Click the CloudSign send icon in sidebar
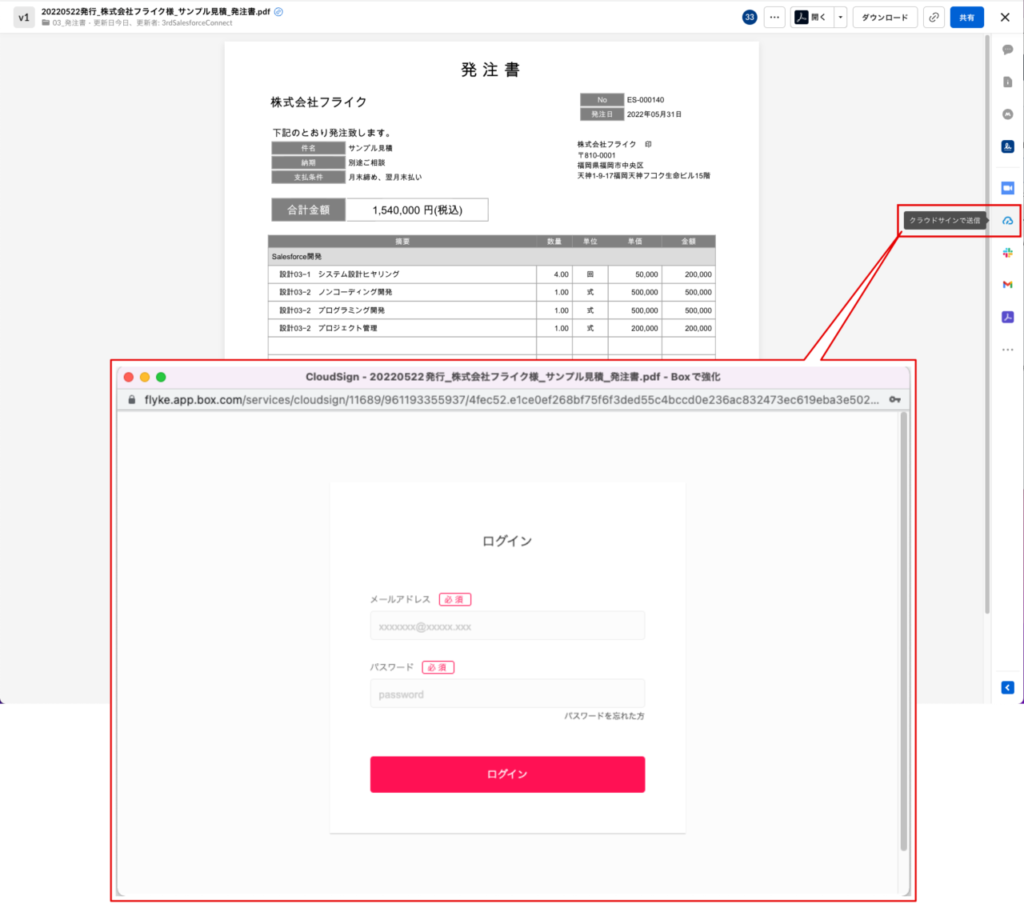Image resolution: width=1024 pixels, height=908 pixels. point(1008,221)
